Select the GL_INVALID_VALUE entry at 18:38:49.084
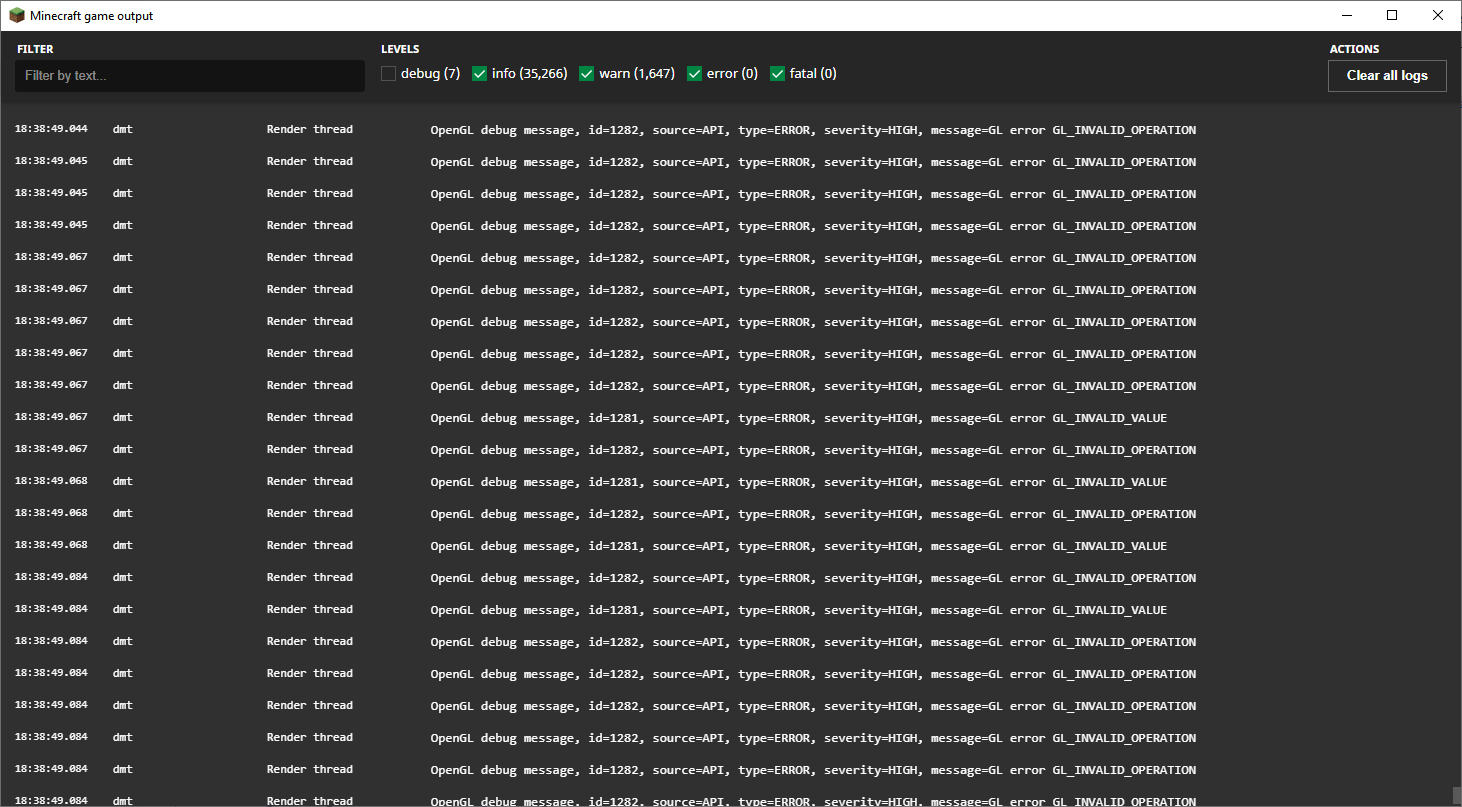The image size is (1462, 807). (700, 610)
